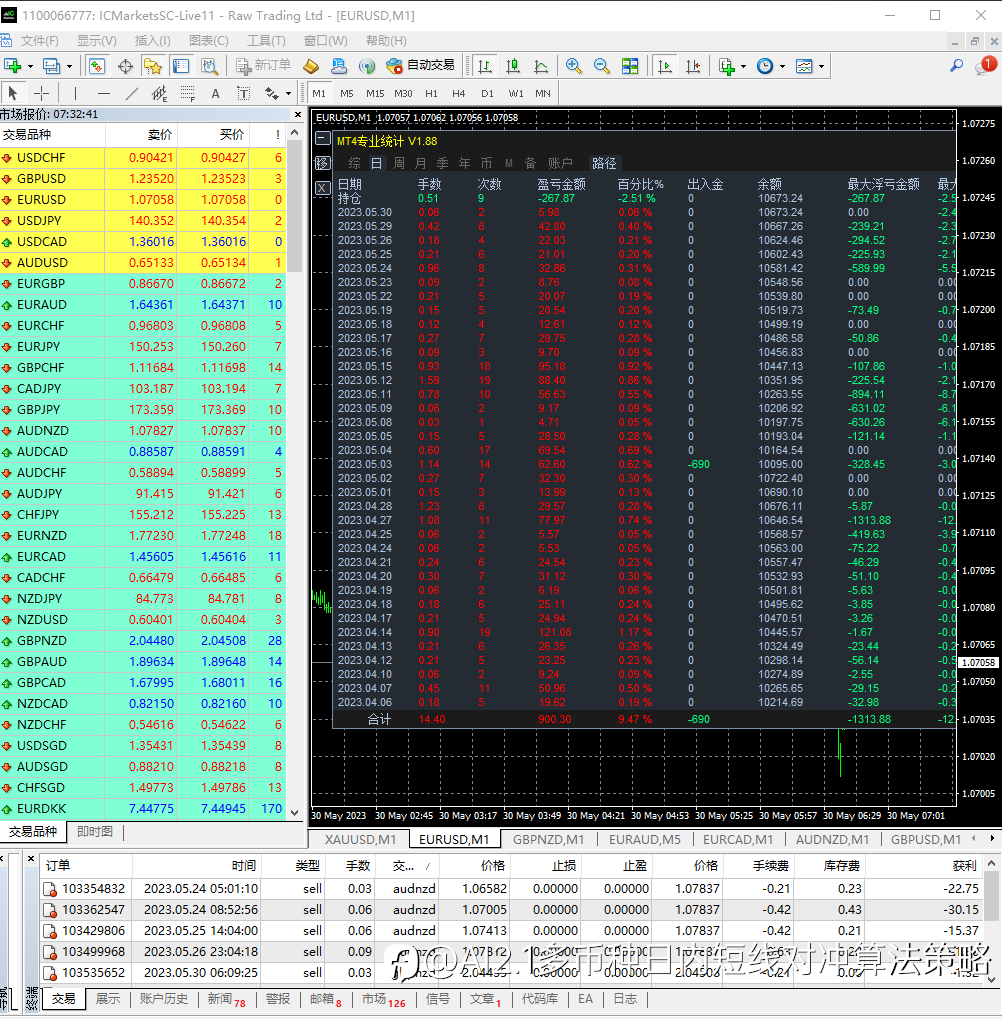1002x1019 pixels.
Task: Switch to the GBPNZD,M1 chart tab
Action: click(x=548, y=840)
